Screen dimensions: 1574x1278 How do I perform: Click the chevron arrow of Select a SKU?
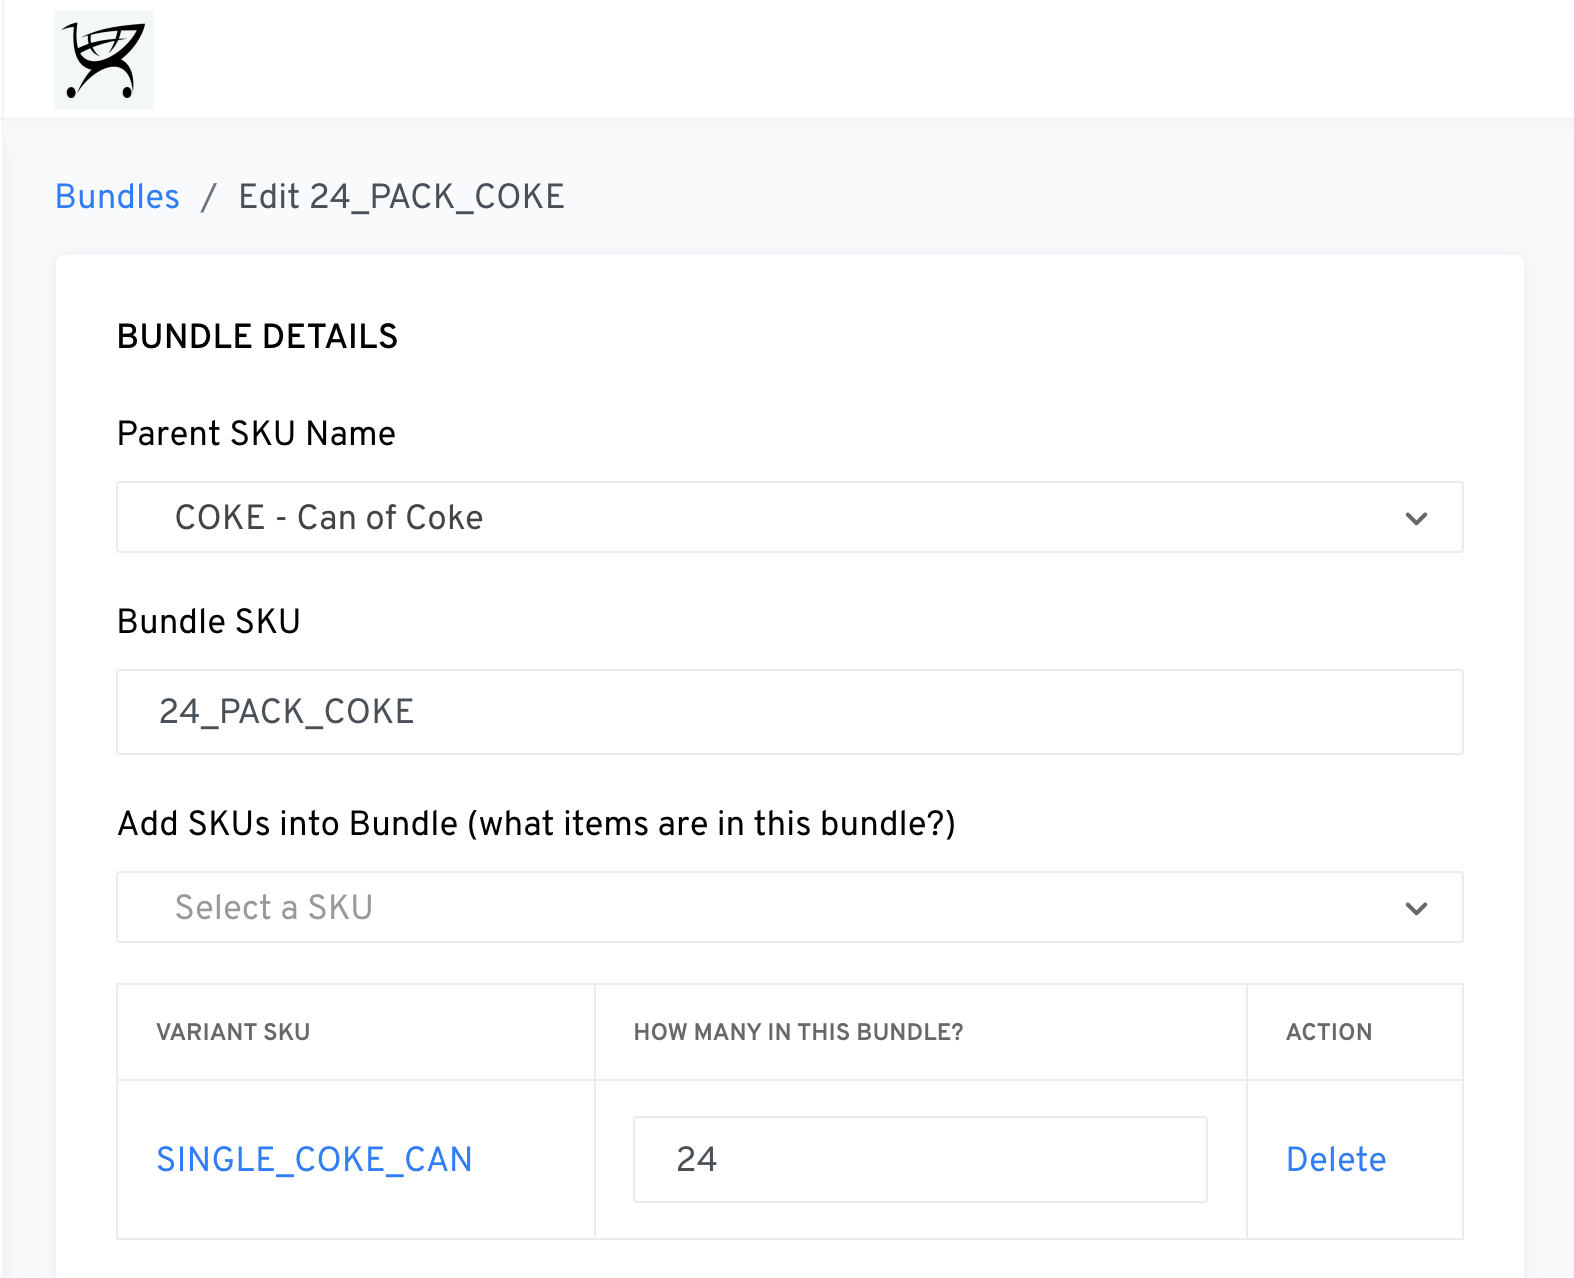tap(1415, 908)
